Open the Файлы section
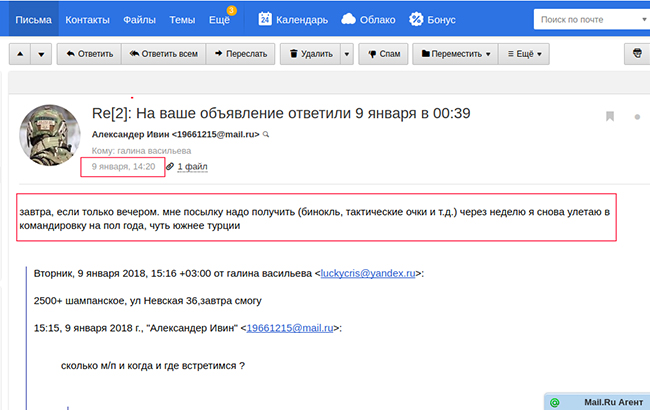Viewport: 650px width, 410px height. (x=139, y=19)
